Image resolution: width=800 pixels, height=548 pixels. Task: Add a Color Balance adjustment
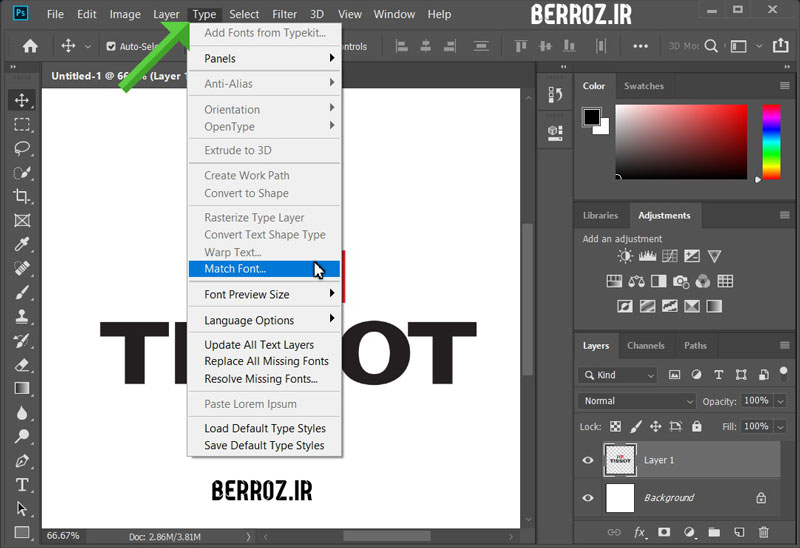coord(636,281)
